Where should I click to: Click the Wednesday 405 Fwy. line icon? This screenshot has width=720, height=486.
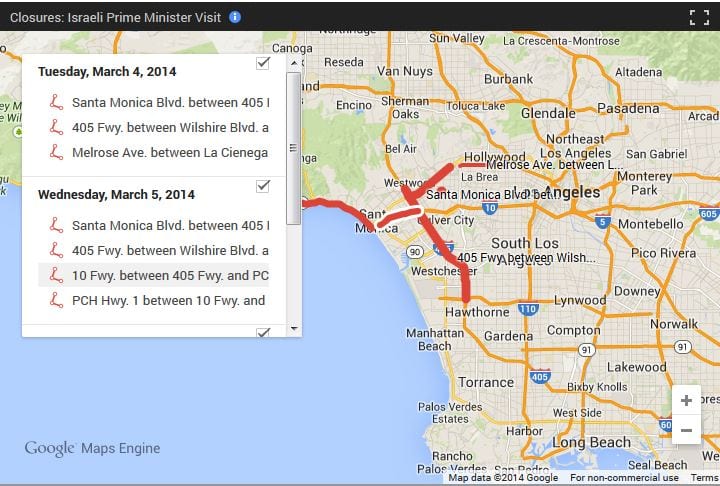[56, 250]
